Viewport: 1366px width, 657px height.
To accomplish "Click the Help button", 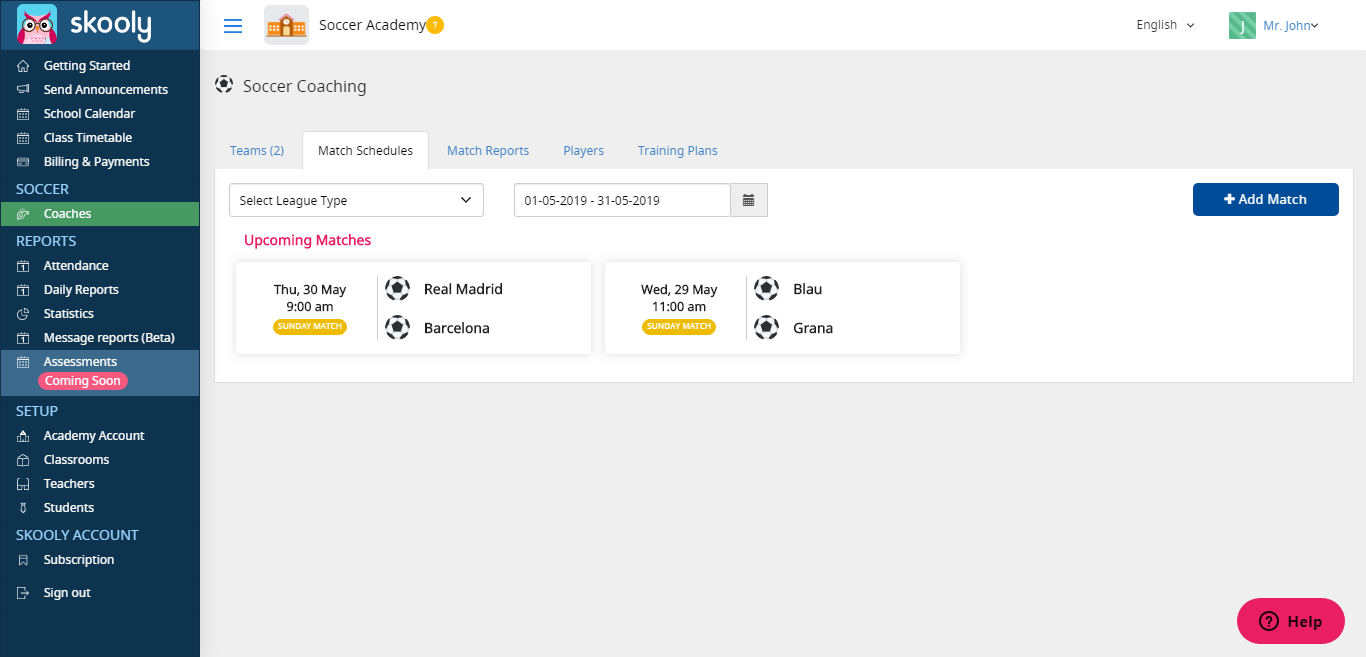I will point(1291,621).
